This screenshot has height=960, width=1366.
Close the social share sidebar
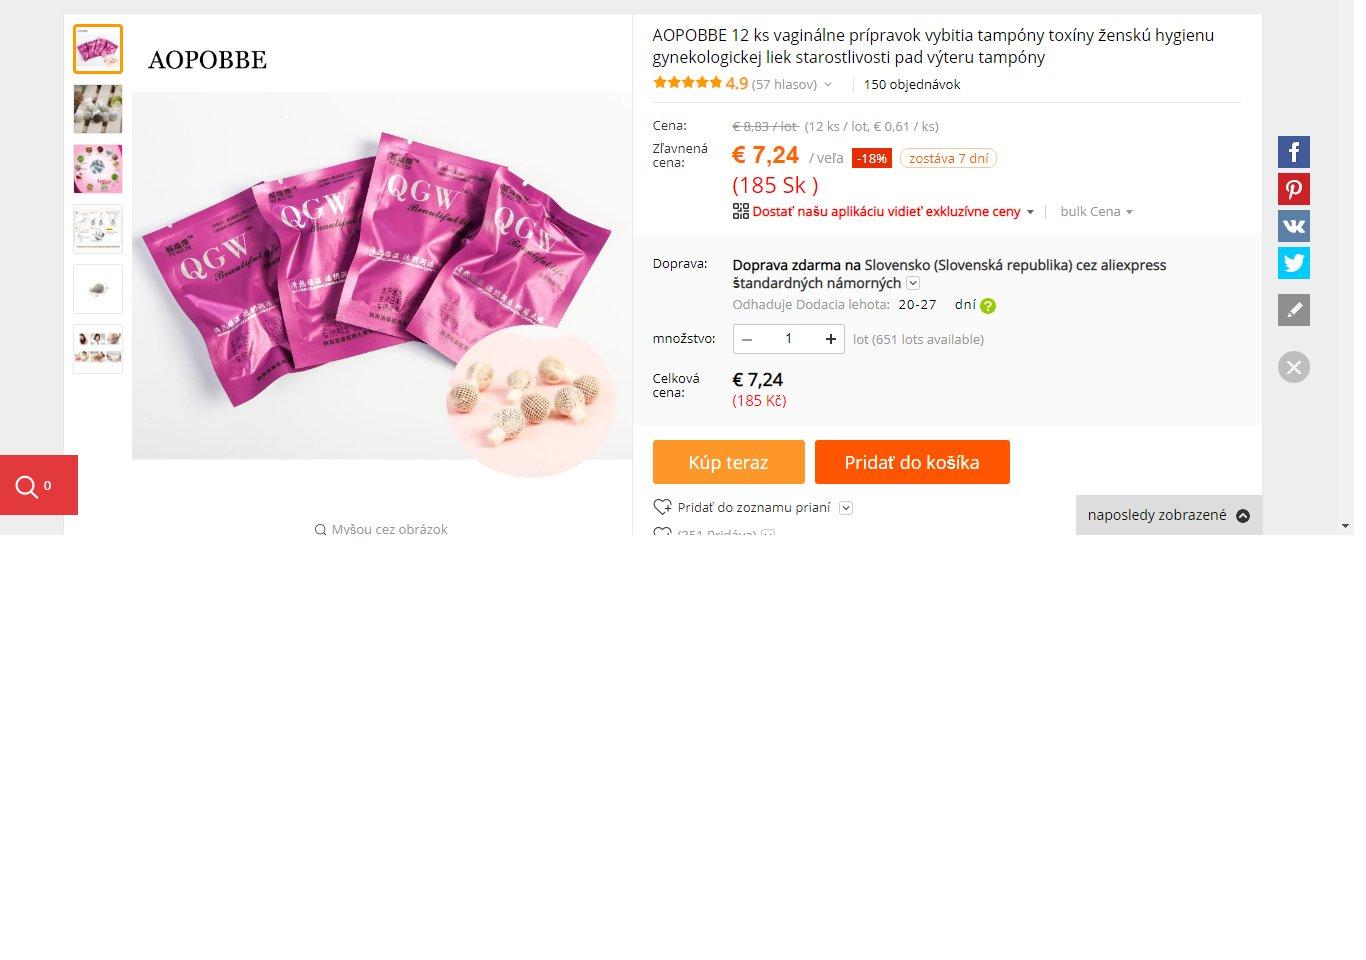pyautogui.click(x=1293, y=367)
